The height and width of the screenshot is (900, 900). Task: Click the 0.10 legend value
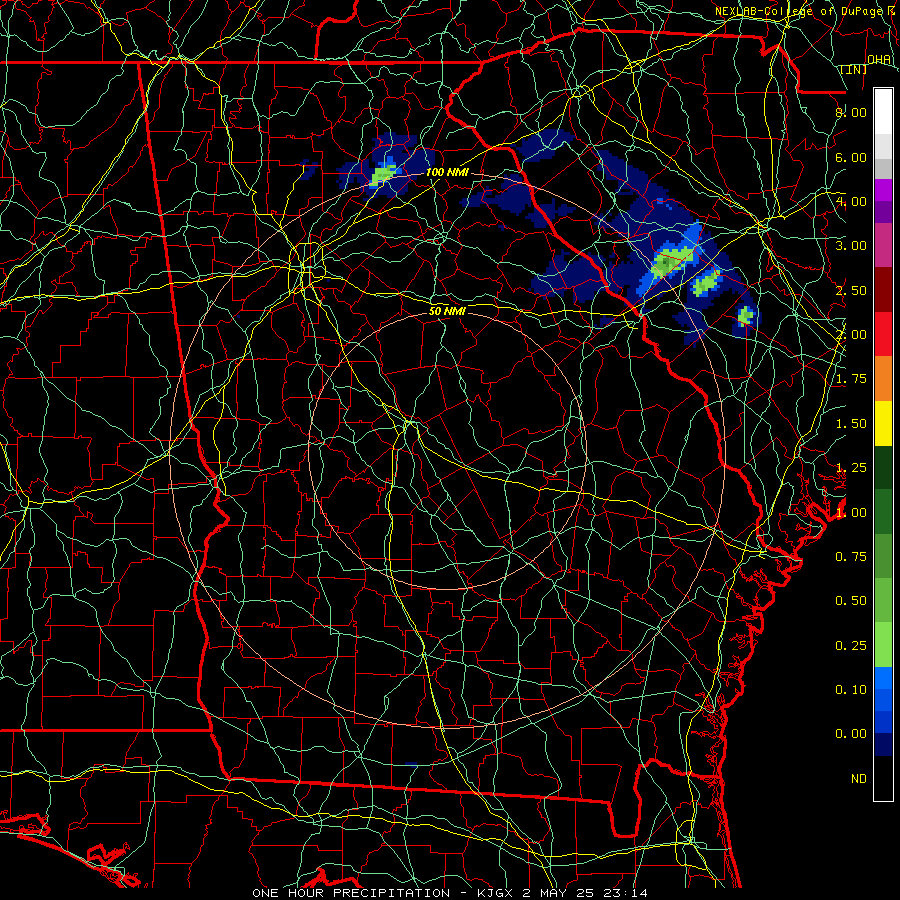point(851,690)
